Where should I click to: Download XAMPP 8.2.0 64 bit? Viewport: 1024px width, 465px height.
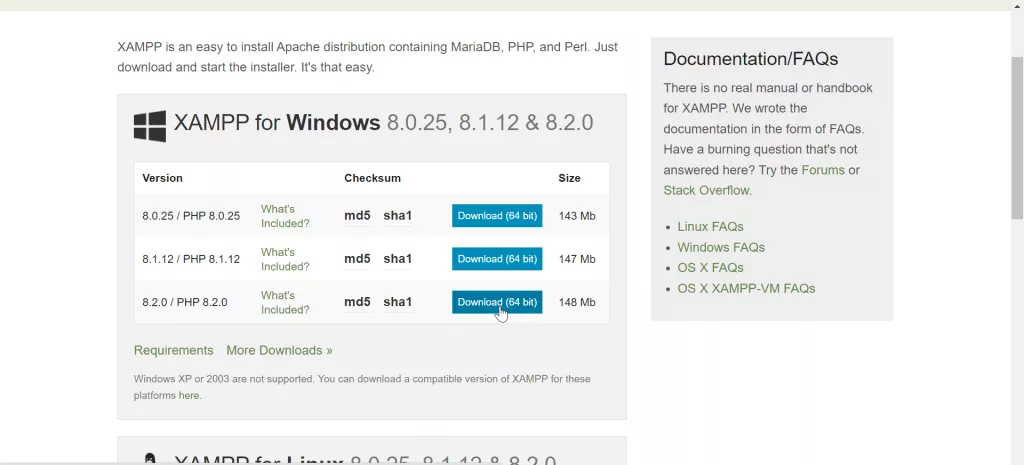click(x=497, y=302)
